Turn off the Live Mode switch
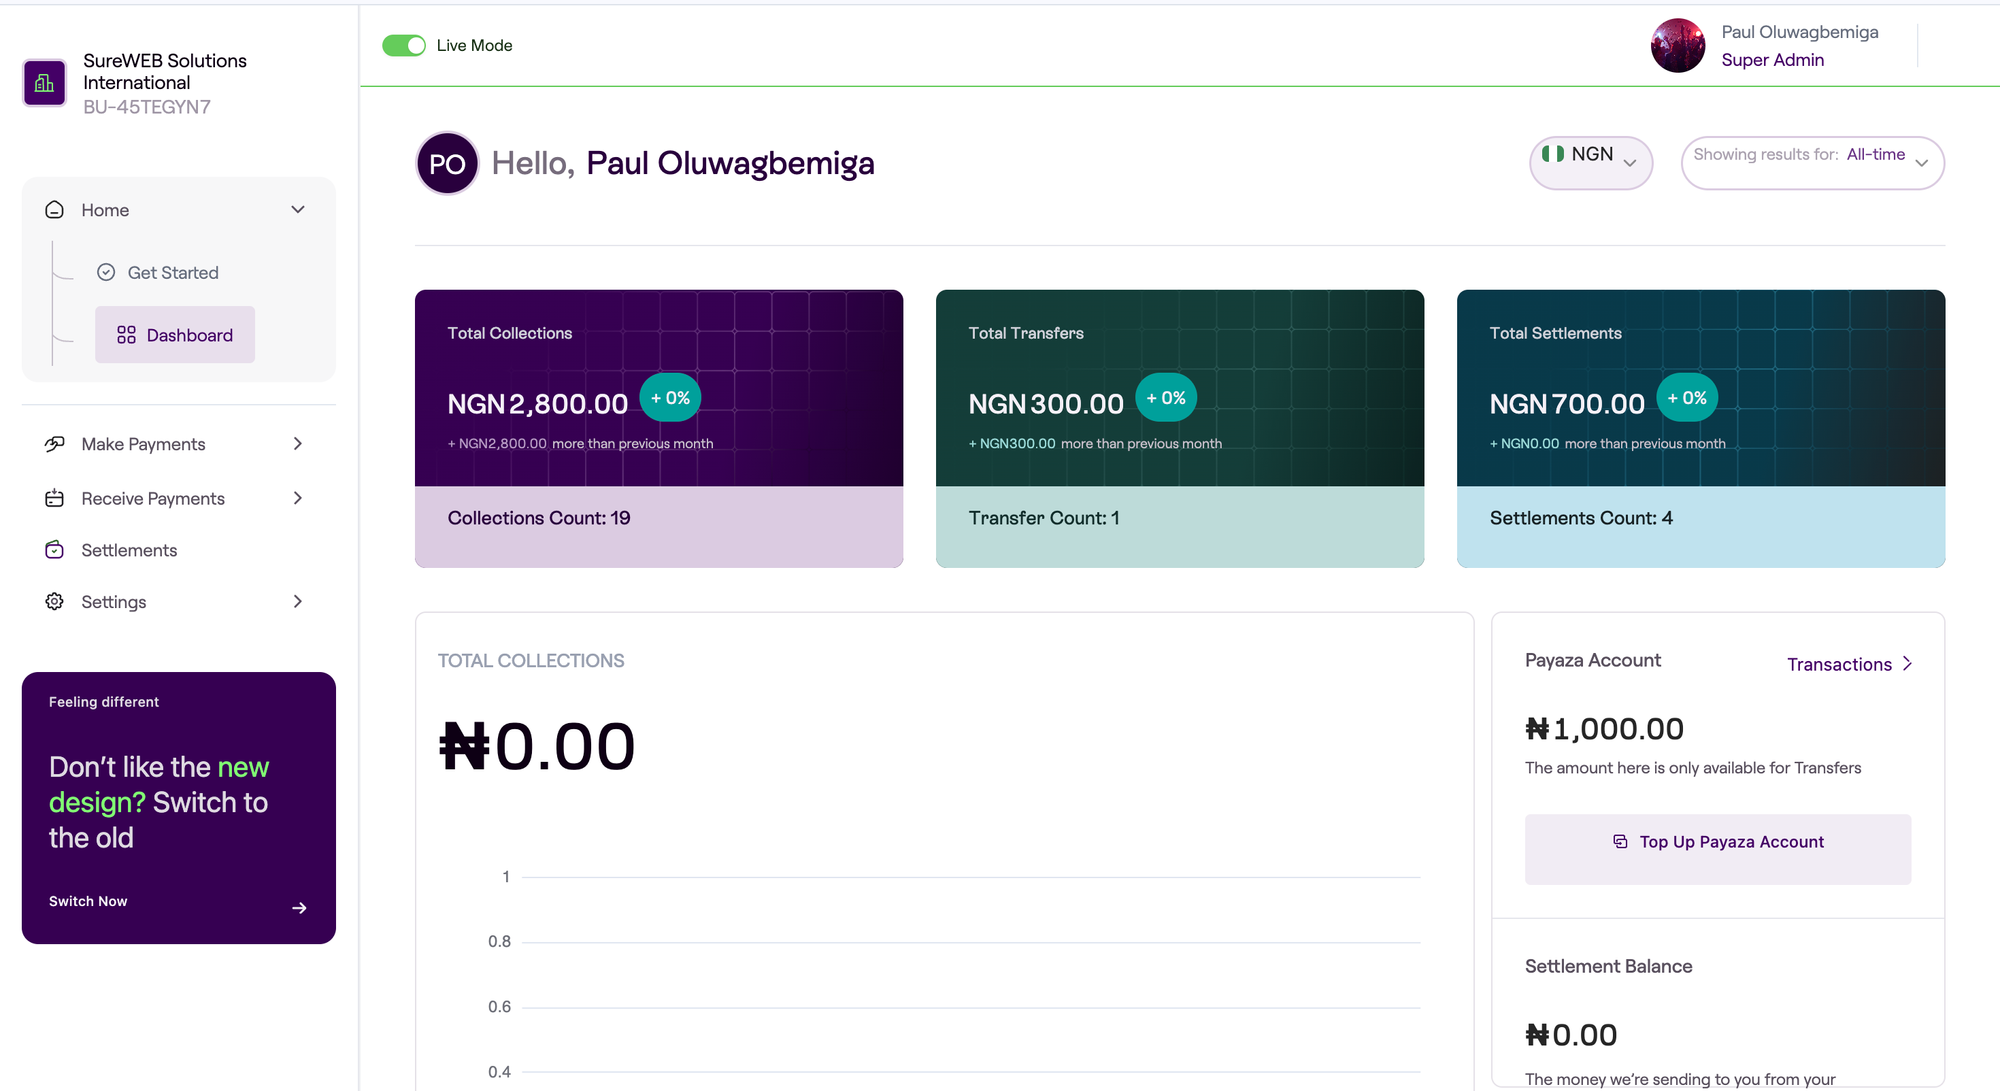The image size is (2000, 1091). coord(404,46)
